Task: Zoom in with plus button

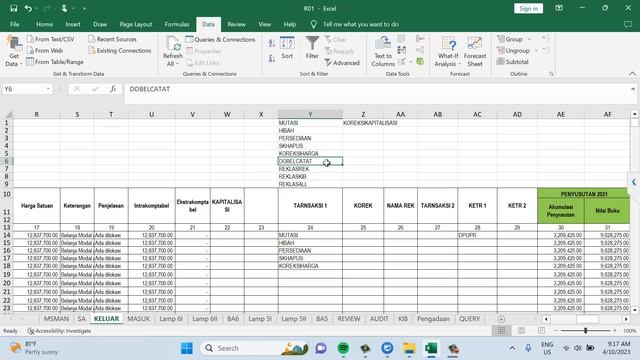Action: tap(615, 331)
